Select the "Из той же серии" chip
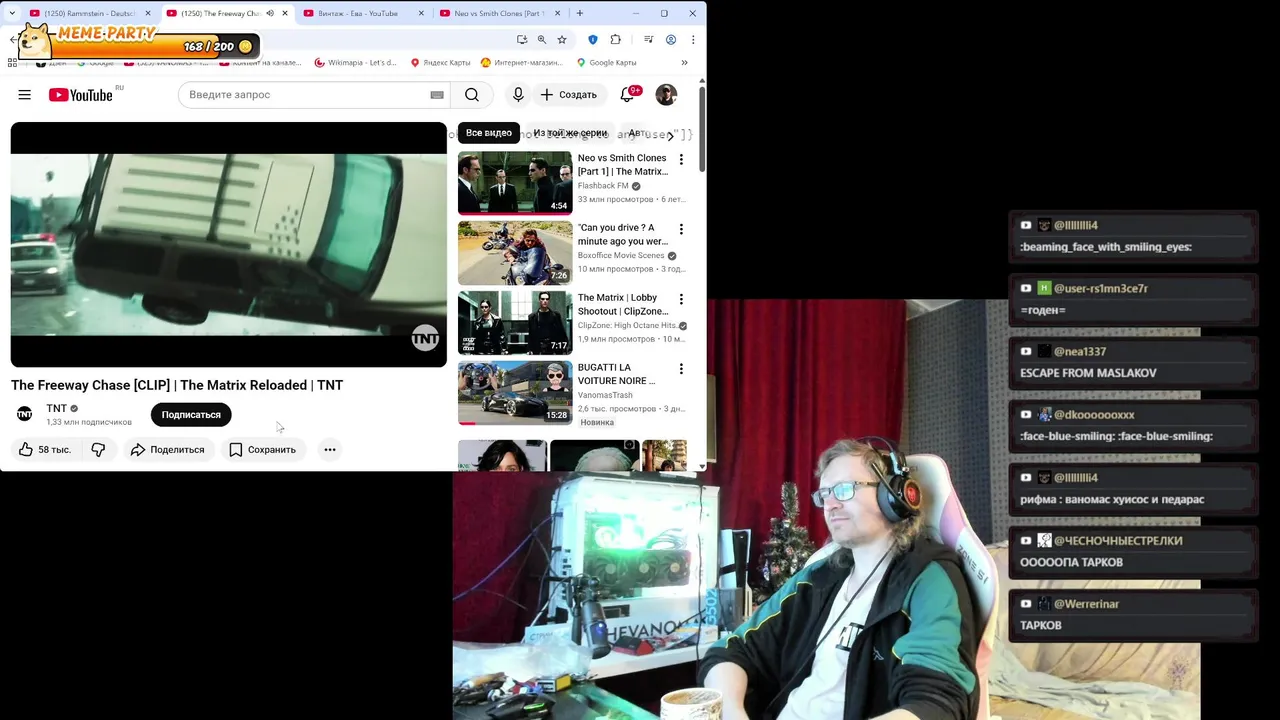The image size is (1280, 720). [570, 133]
